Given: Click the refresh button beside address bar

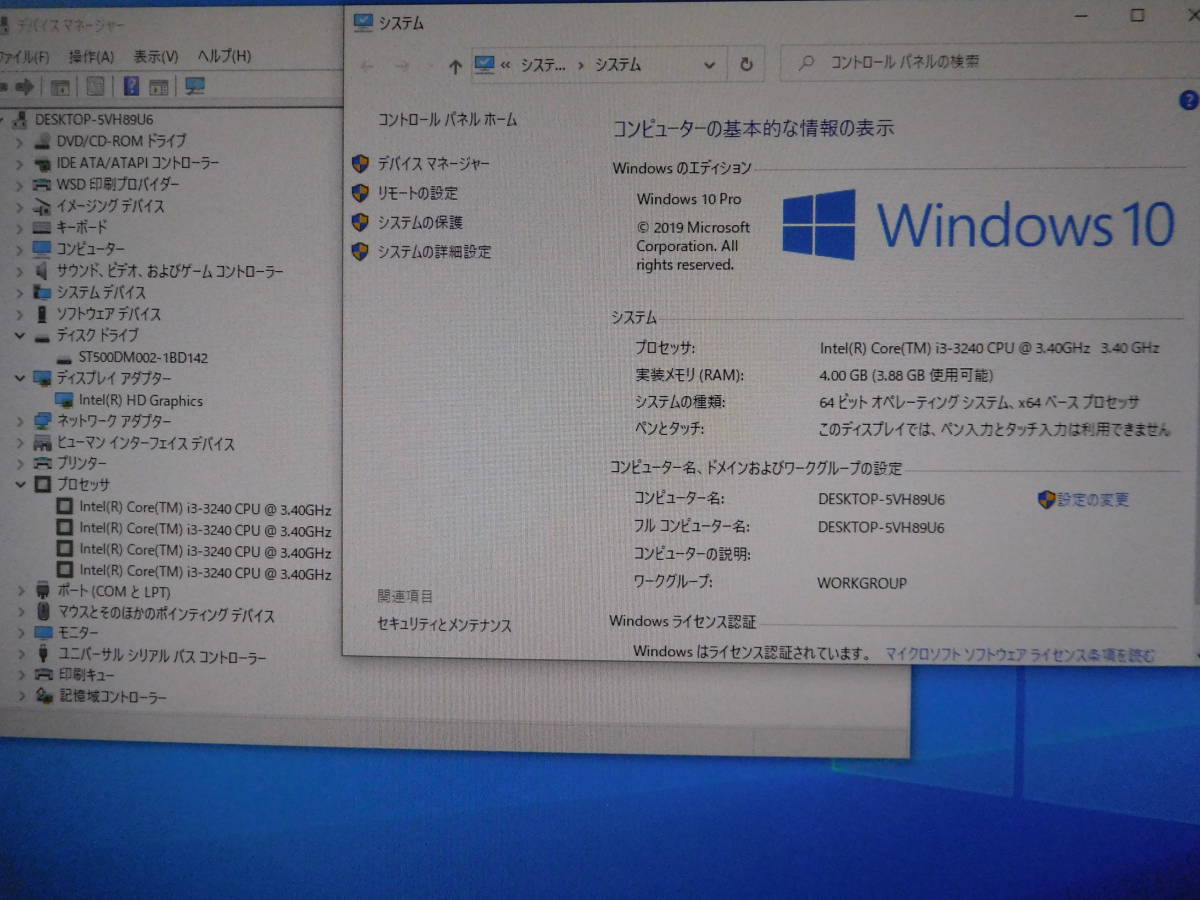Looking at the screenshot, I should [x=746, y=65].
